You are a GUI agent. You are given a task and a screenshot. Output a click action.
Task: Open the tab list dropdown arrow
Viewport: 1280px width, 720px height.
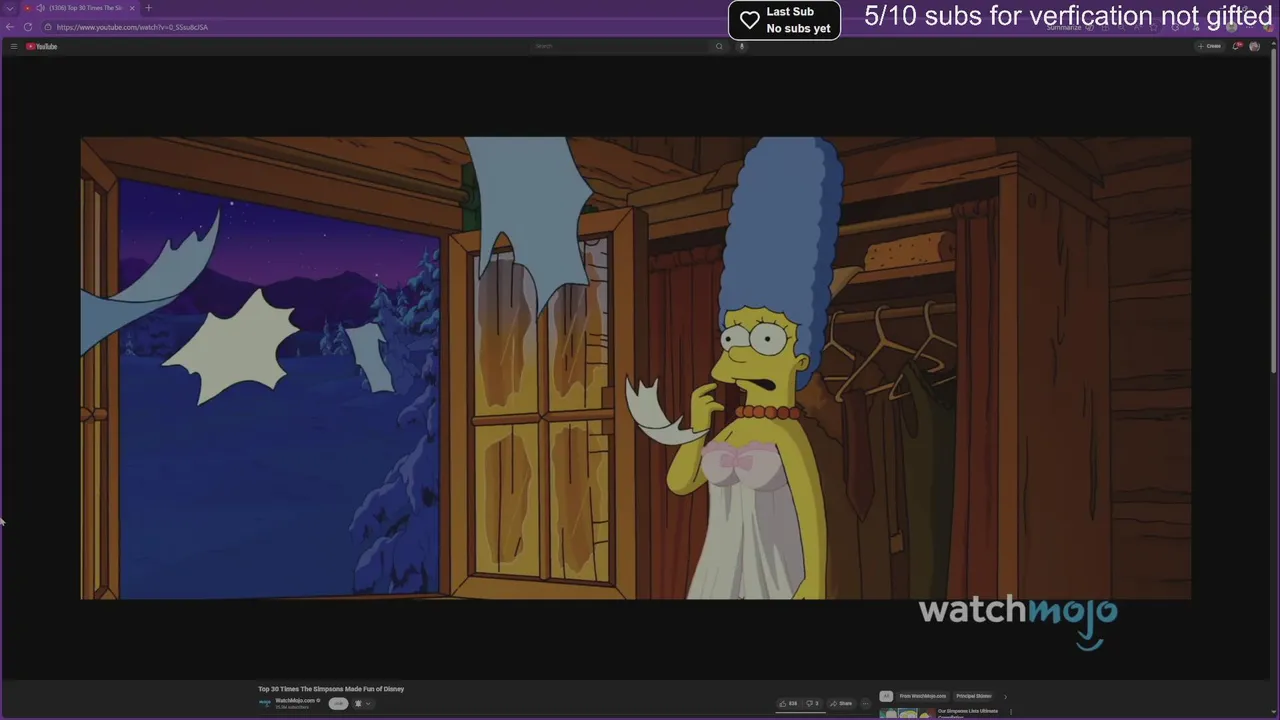pyautogui.click(x=9, y=8)
